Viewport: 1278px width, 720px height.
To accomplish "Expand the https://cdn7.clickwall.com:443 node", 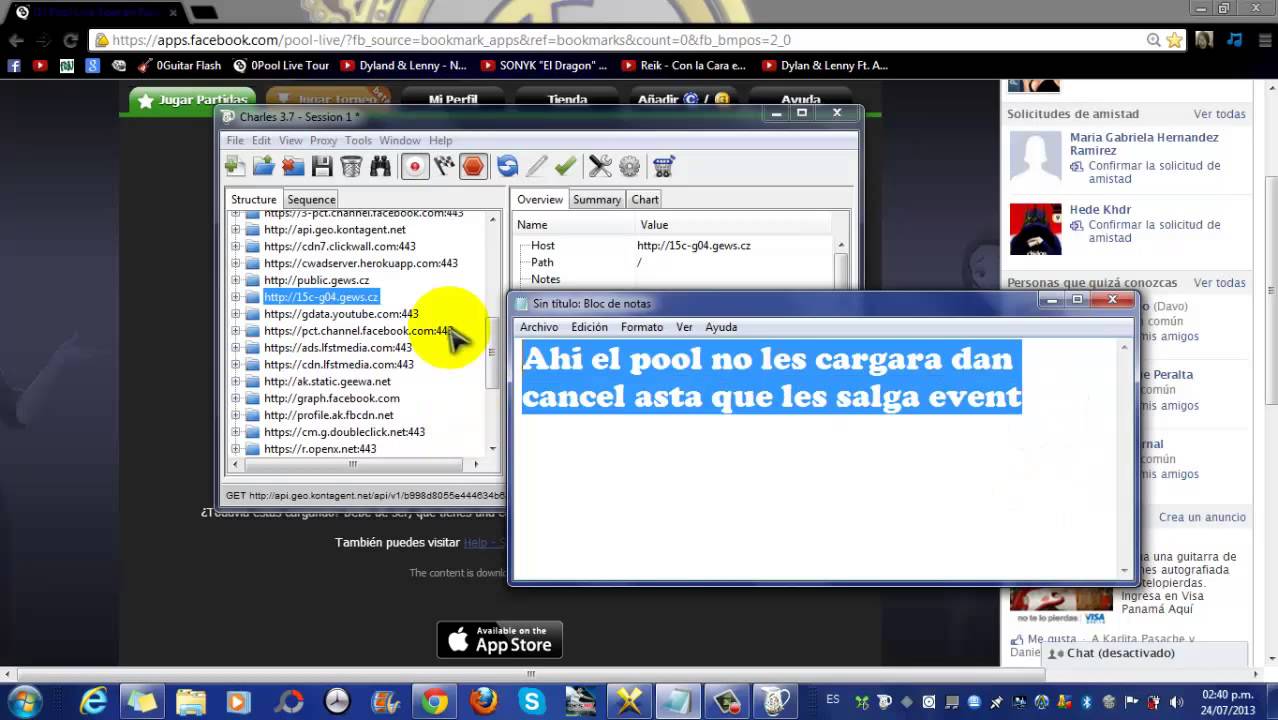I will pyautogui.click(x=236, y=246).
